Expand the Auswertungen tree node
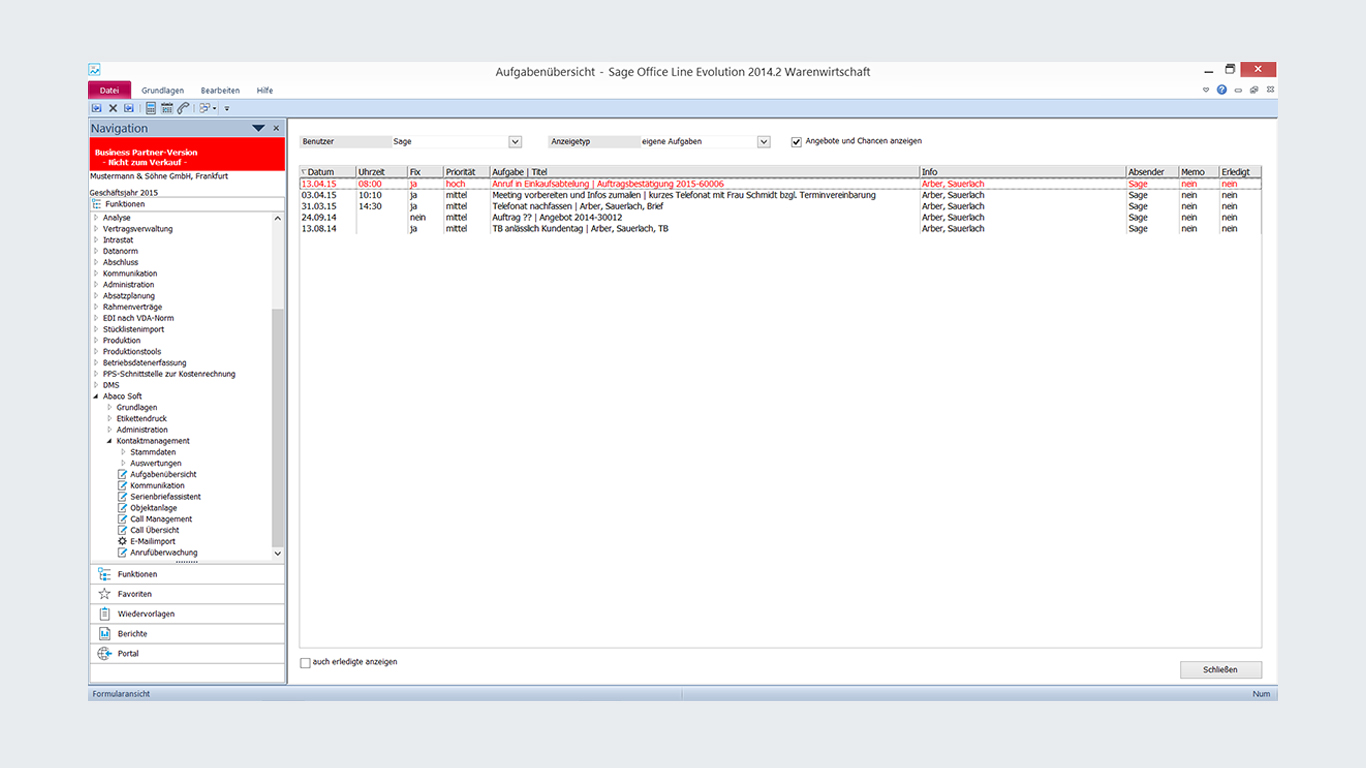1366x768 pixels. coord(123,464)
